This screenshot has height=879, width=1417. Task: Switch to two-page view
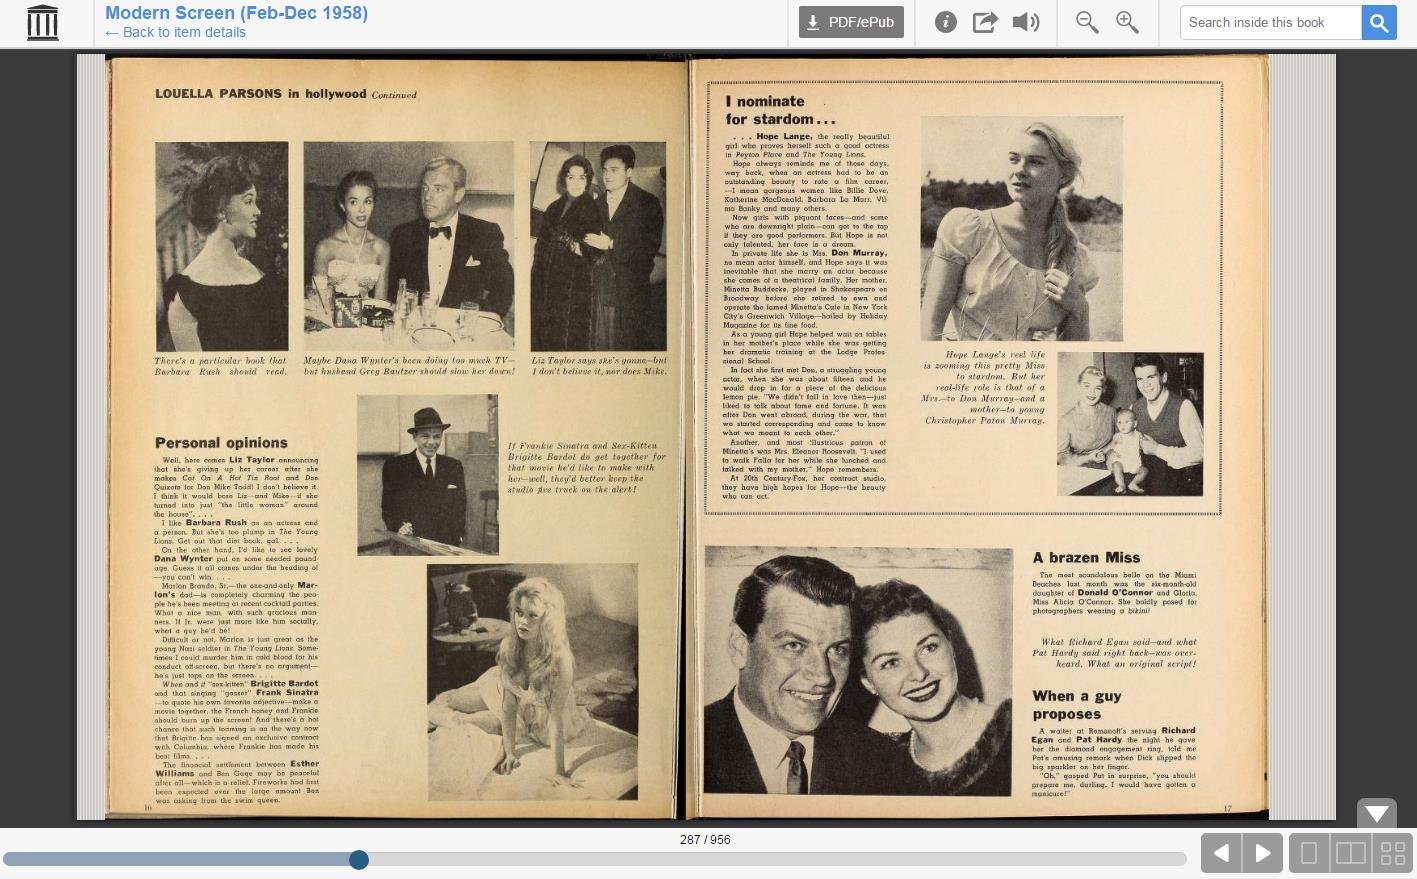[x=1351, y=853]
